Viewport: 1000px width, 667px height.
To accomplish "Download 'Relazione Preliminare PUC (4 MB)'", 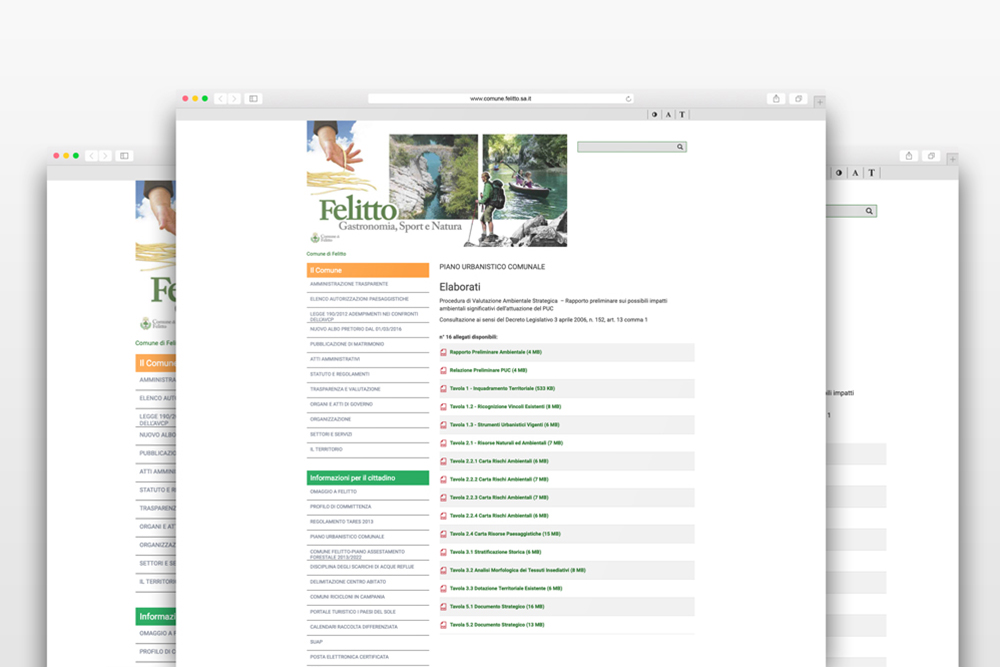I will point(489,370).
